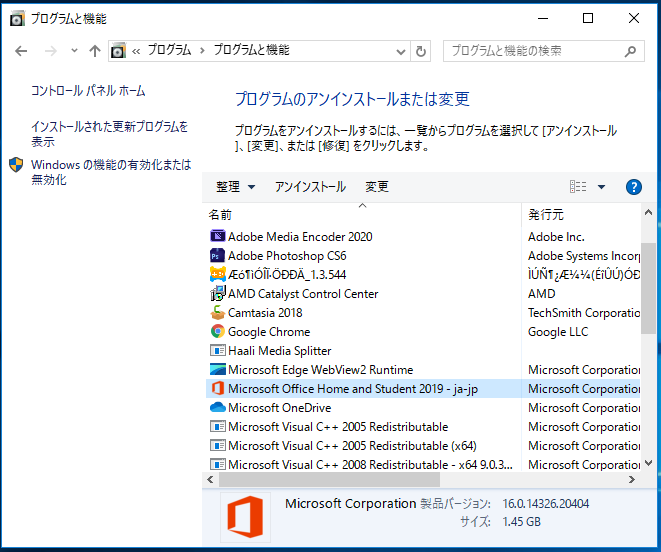The image size is (661, 552).
Task: Select the AMD Catalyst Control Center entry
Action: pyautogui.click(x=303, y=294)
